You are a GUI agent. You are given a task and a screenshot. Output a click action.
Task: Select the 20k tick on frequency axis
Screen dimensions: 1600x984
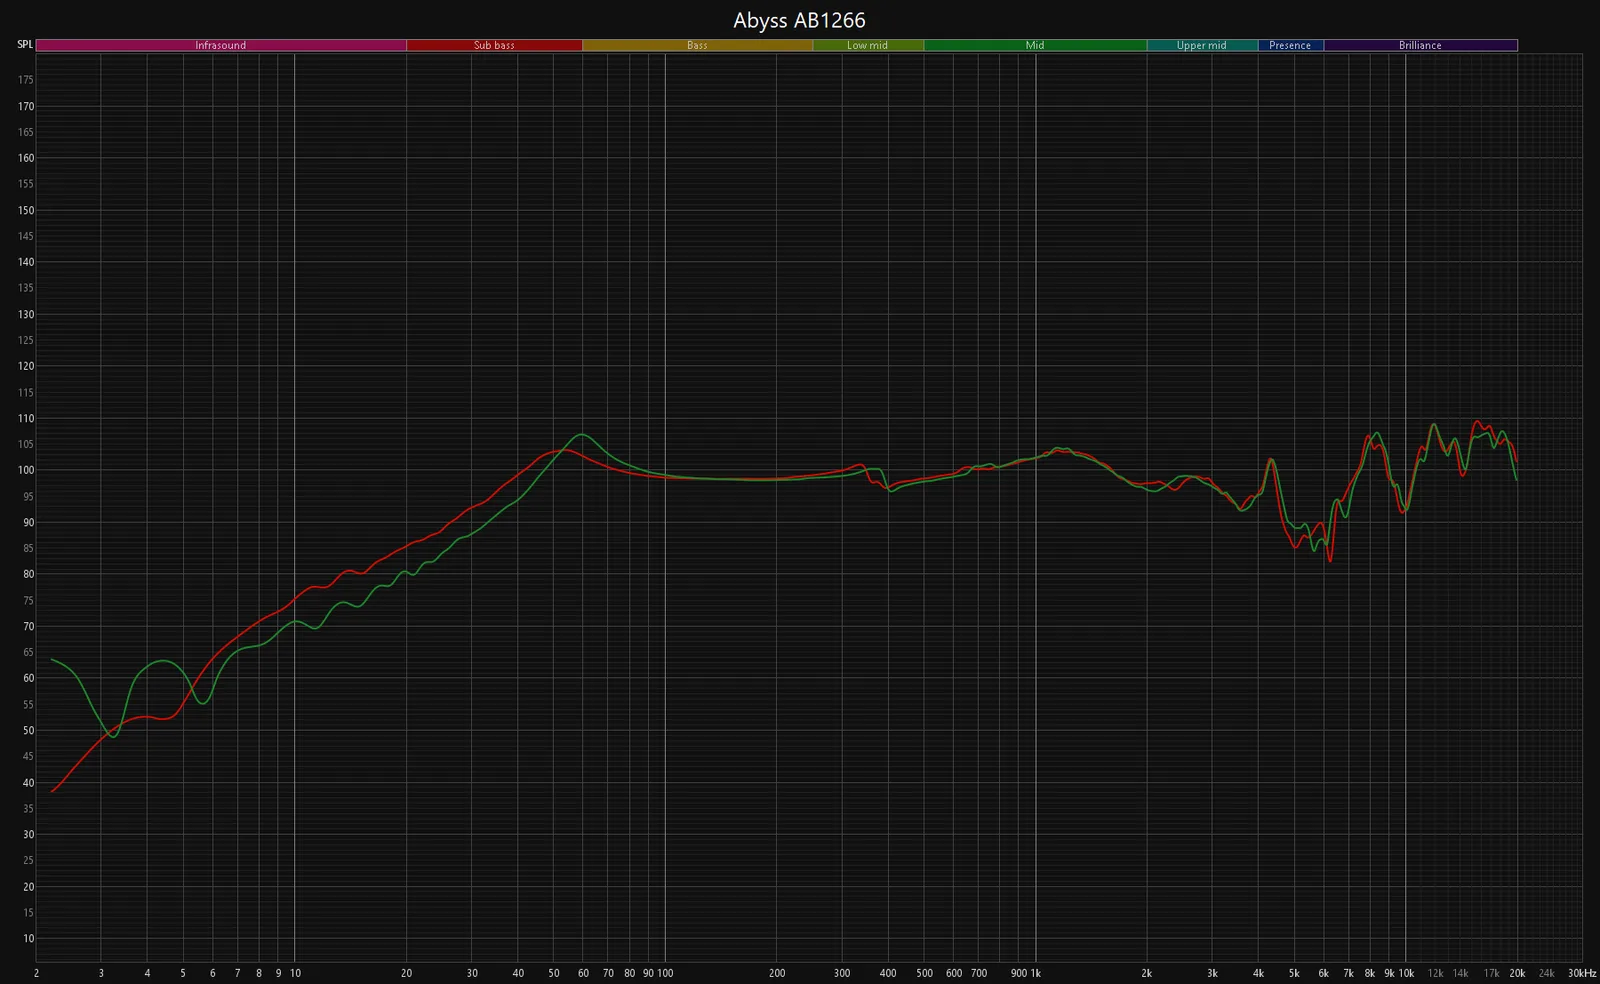[1517, 973]
